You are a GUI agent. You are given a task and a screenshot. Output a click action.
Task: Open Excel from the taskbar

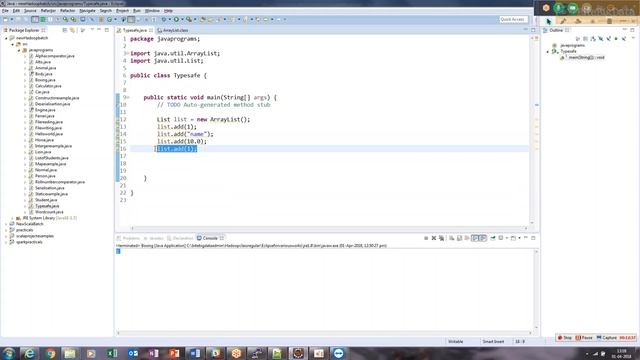point(112,353)
